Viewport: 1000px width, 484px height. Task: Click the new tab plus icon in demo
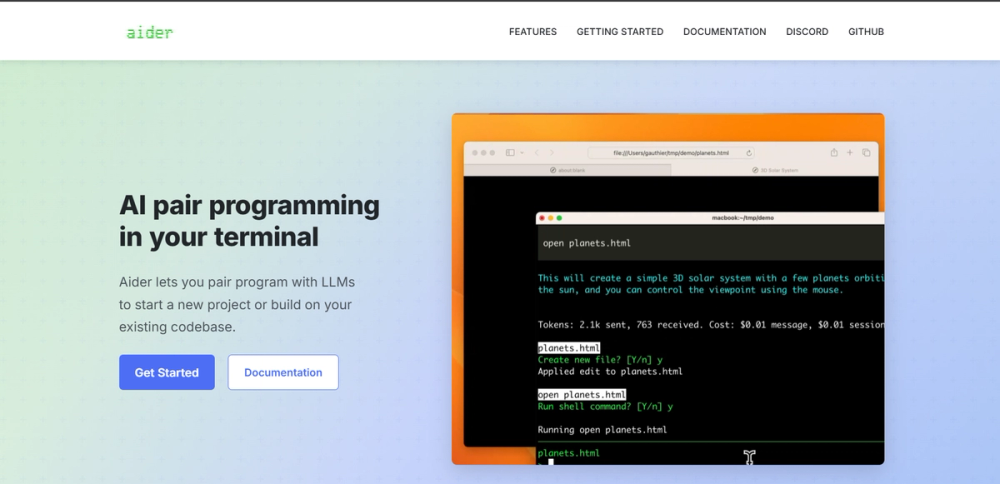[849, 152]
